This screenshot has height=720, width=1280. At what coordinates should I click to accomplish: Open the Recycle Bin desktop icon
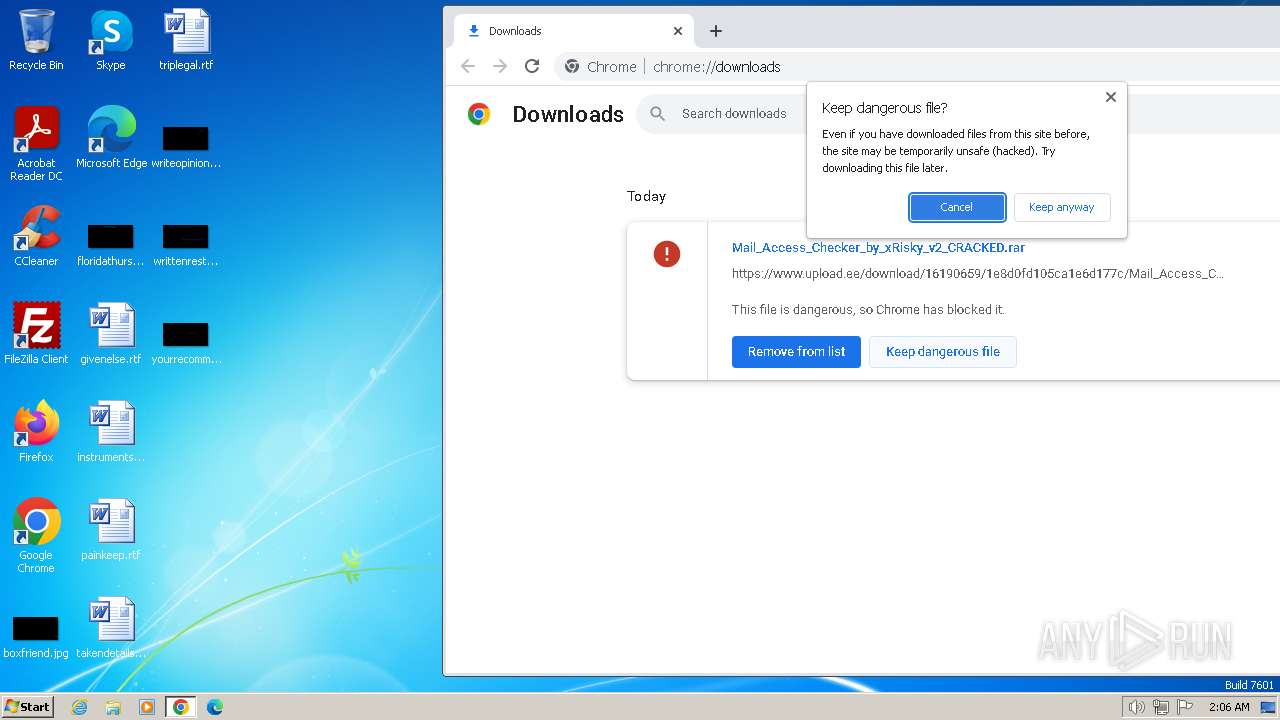pos(36,40)
